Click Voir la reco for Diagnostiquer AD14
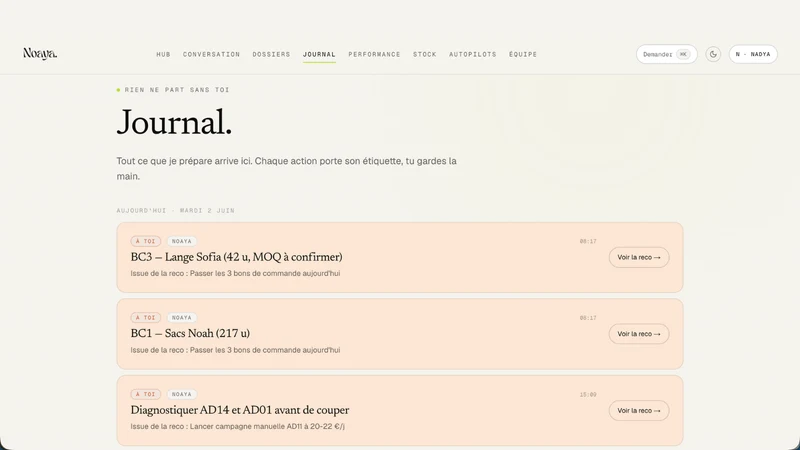Viewport: 800px width, 450px height. pos(639,410)
